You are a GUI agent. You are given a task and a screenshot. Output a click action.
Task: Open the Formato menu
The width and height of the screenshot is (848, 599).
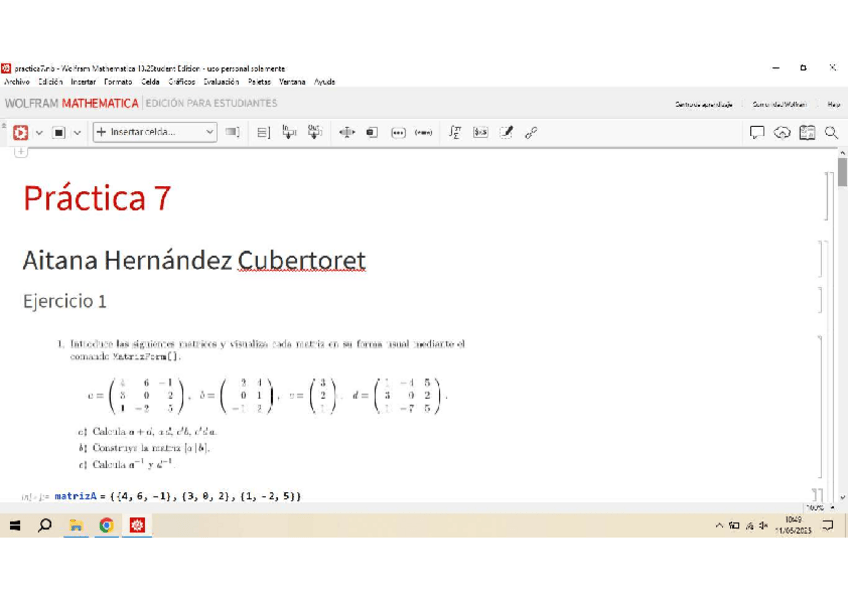(118, 82)
